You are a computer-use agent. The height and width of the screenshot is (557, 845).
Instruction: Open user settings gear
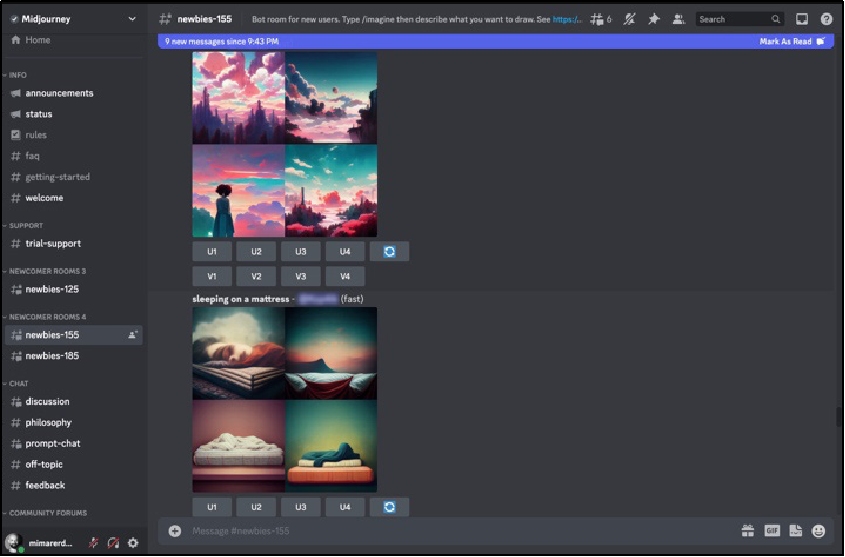coord(133,543)
